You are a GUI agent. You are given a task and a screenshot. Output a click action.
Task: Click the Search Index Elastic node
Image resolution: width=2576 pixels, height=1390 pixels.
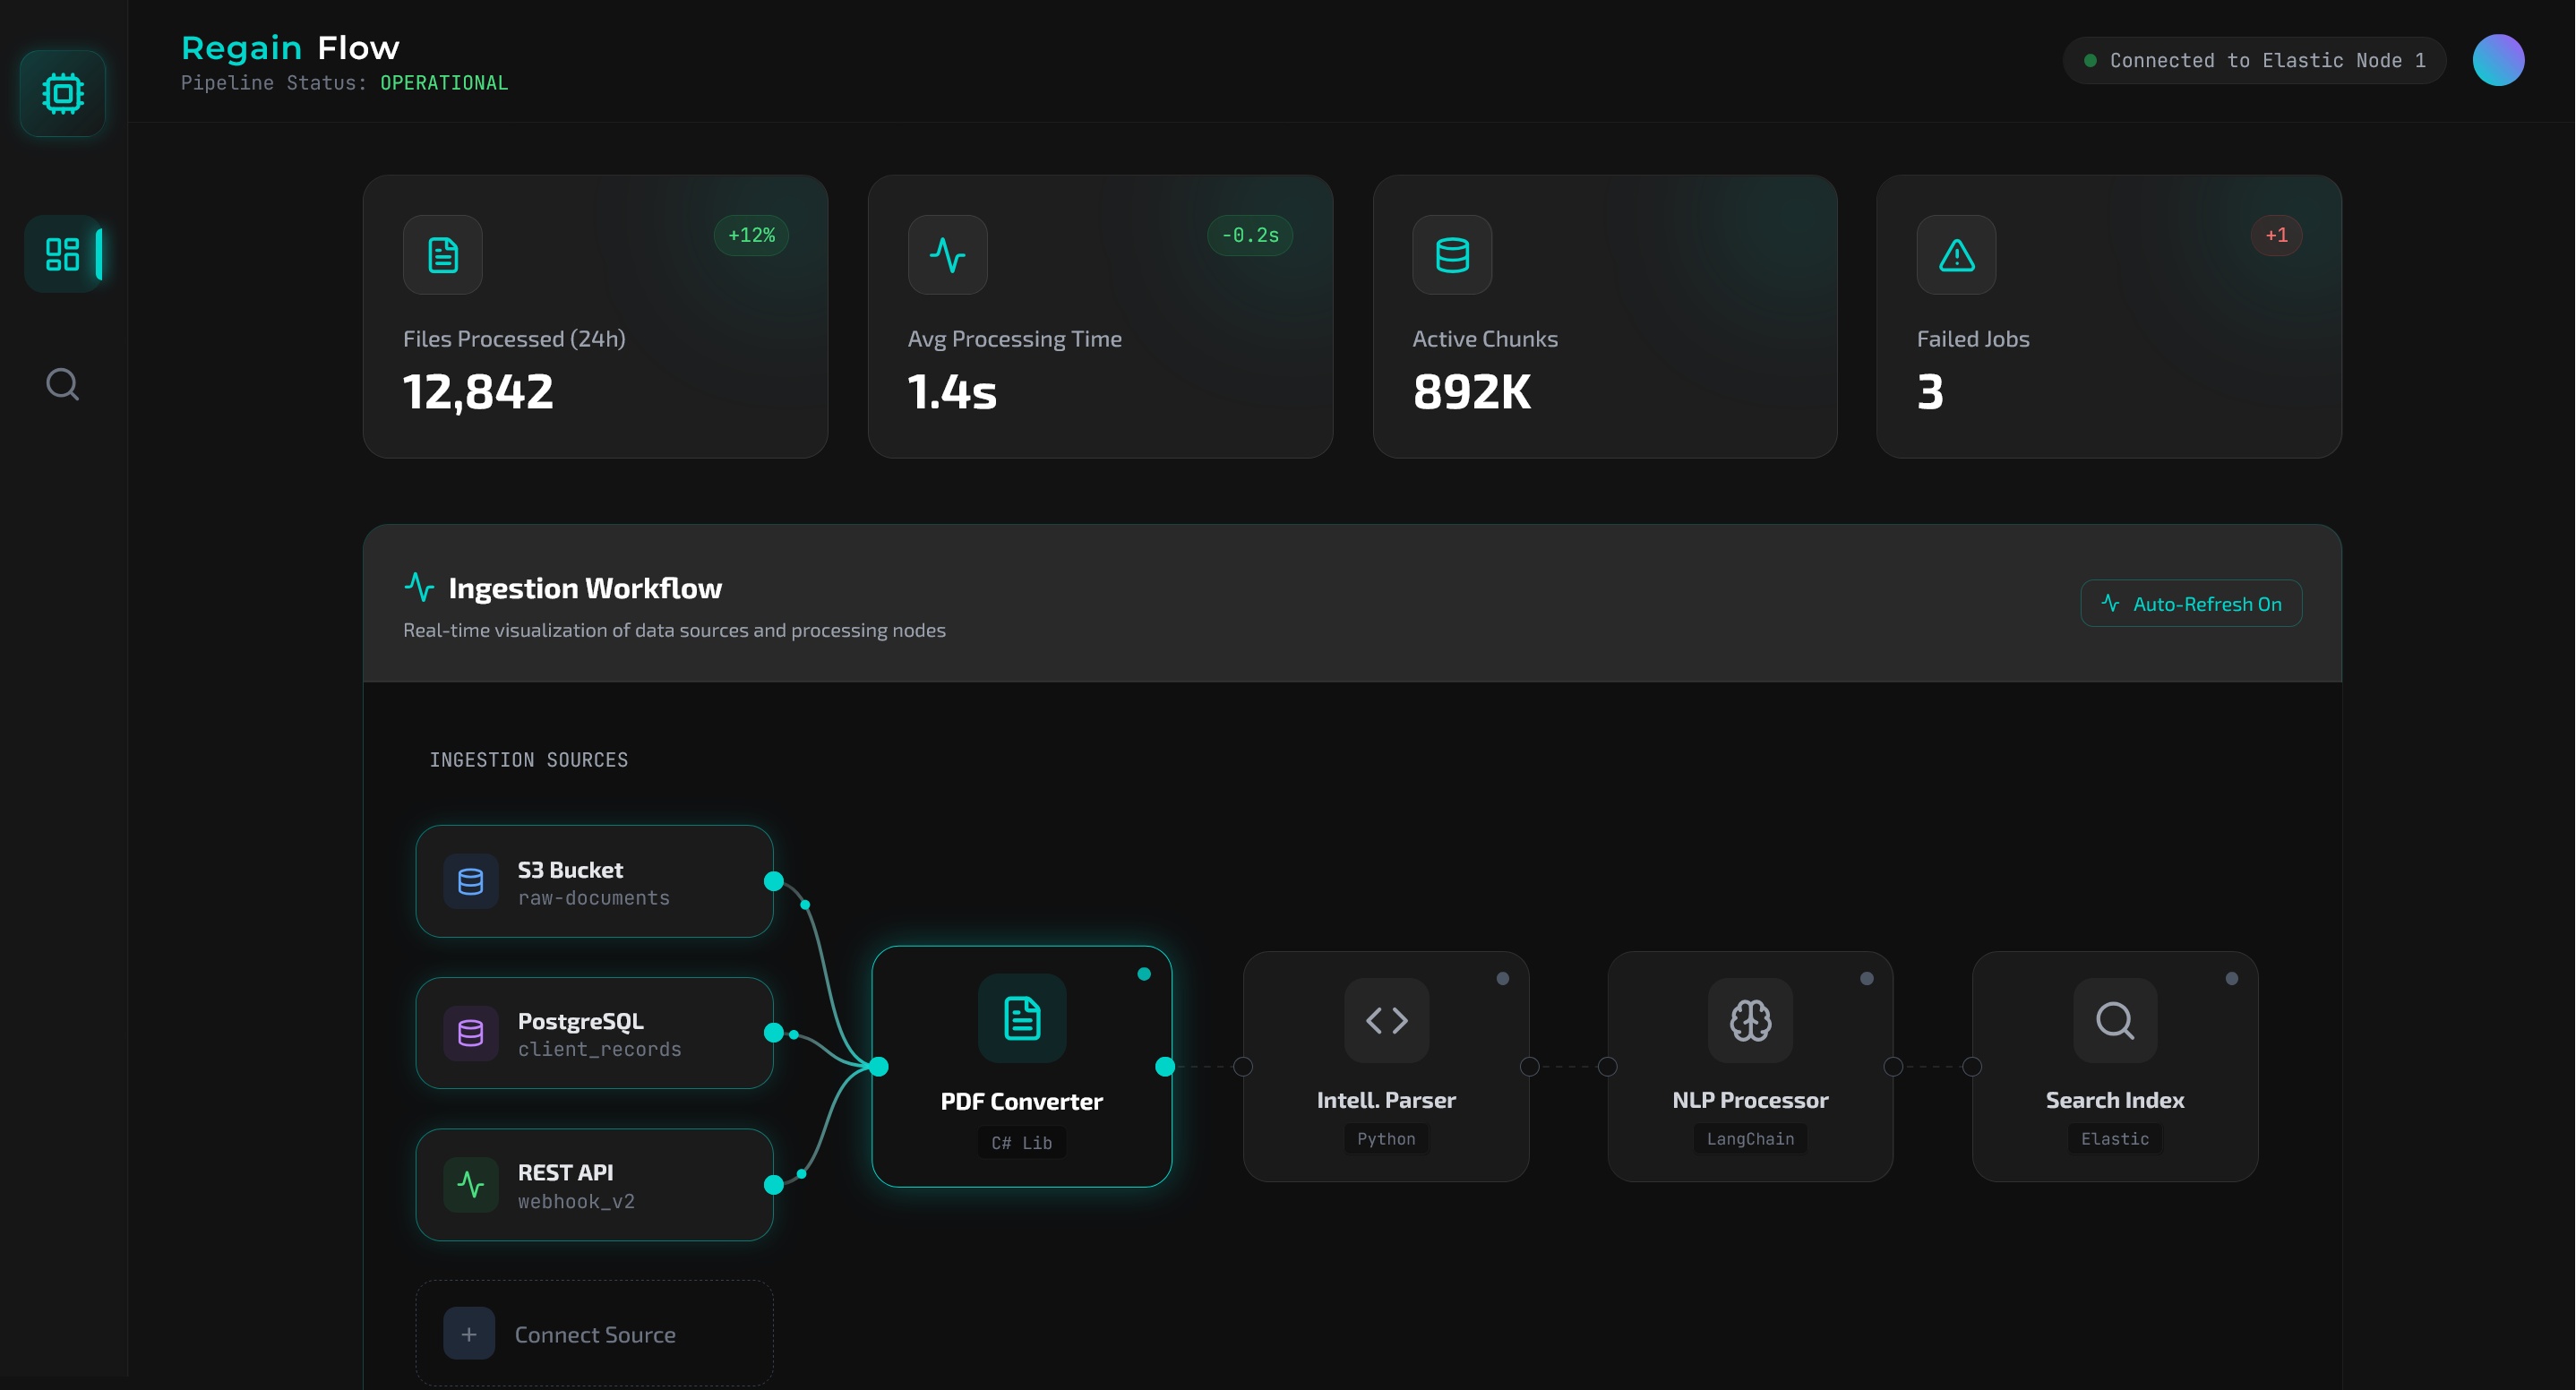pos(2114,1067)
